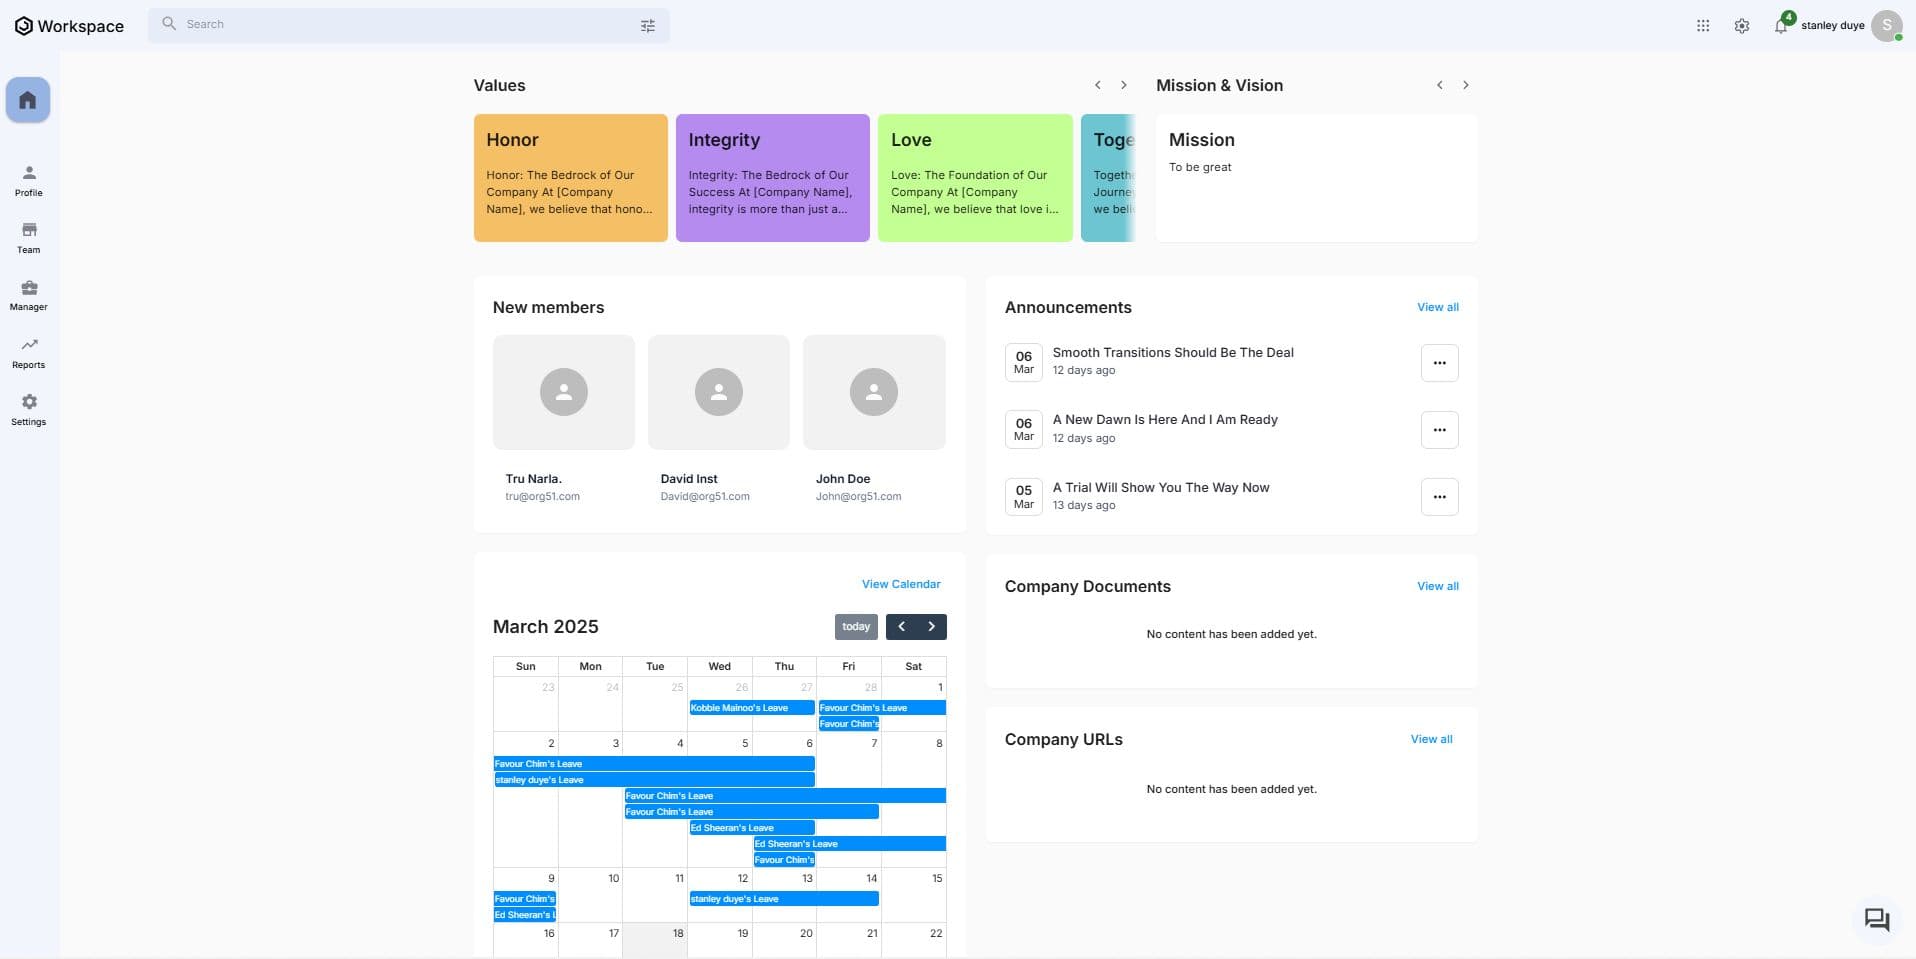Open the notifications bell
Screen dimensions: 1916x959
[x=1781, y=26]
